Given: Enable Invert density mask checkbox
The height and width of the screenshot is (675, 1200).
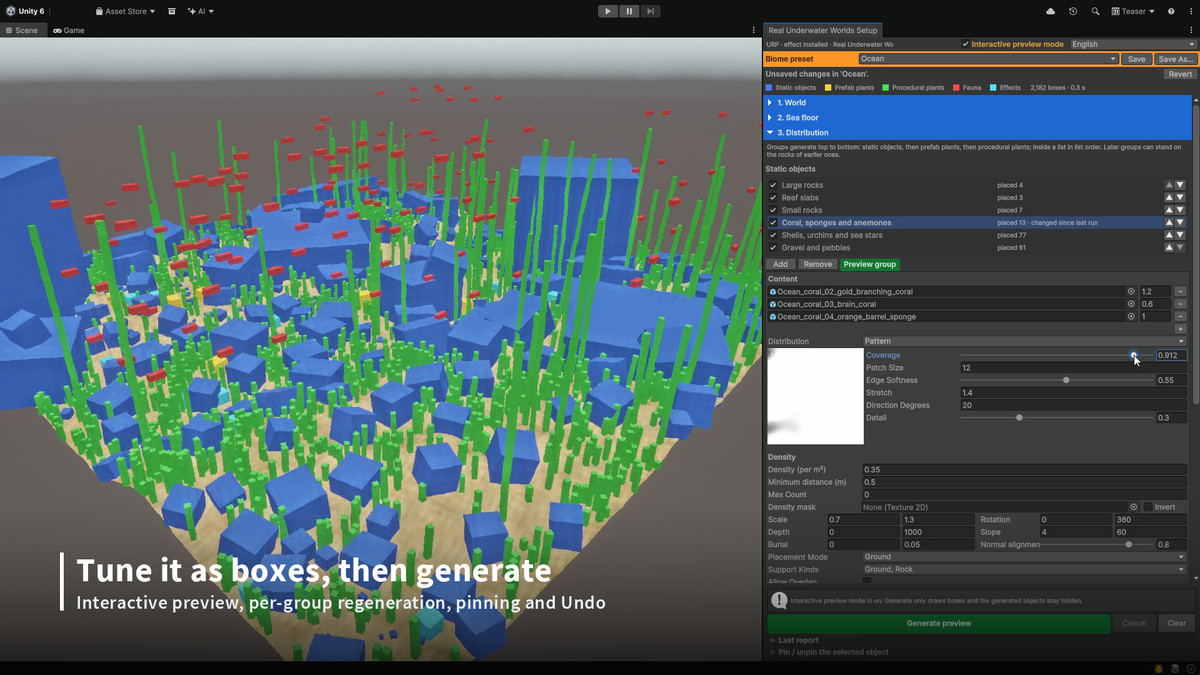Looking at the screenshot, I should point(1147,507).
